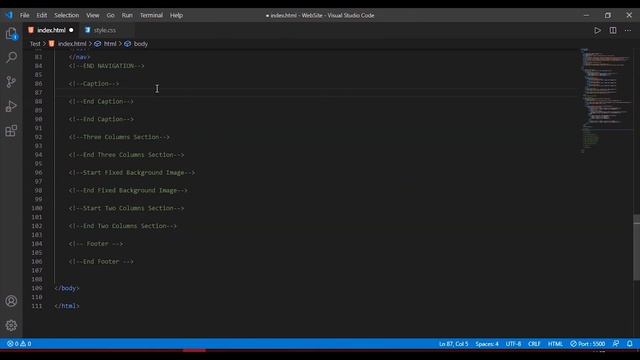Open the Extensions view
Screen dimensions: 640x360
click(x=11, y=131)
